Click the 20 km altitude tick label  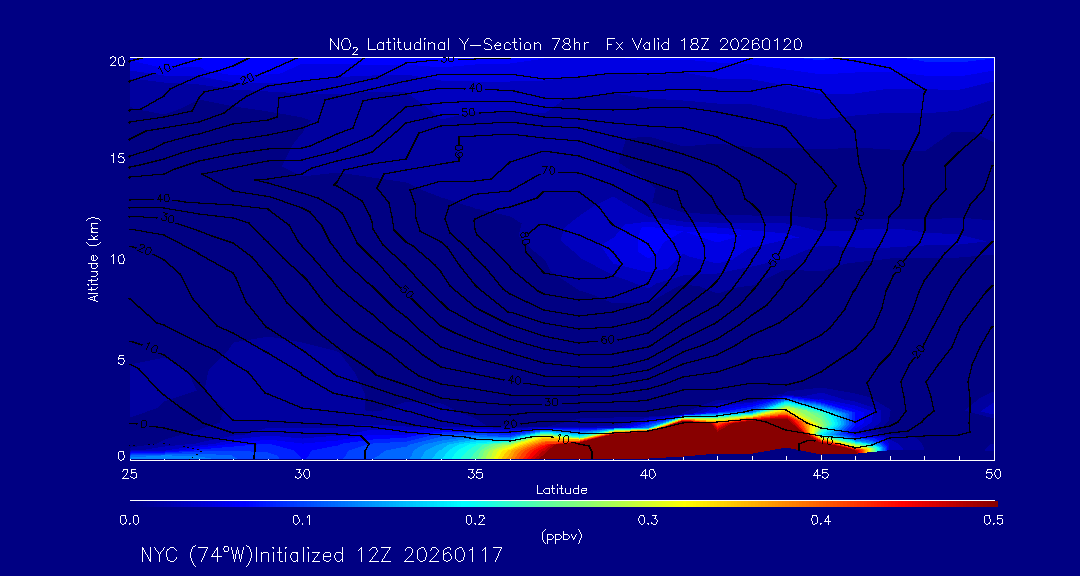click(x=115, y=61)
